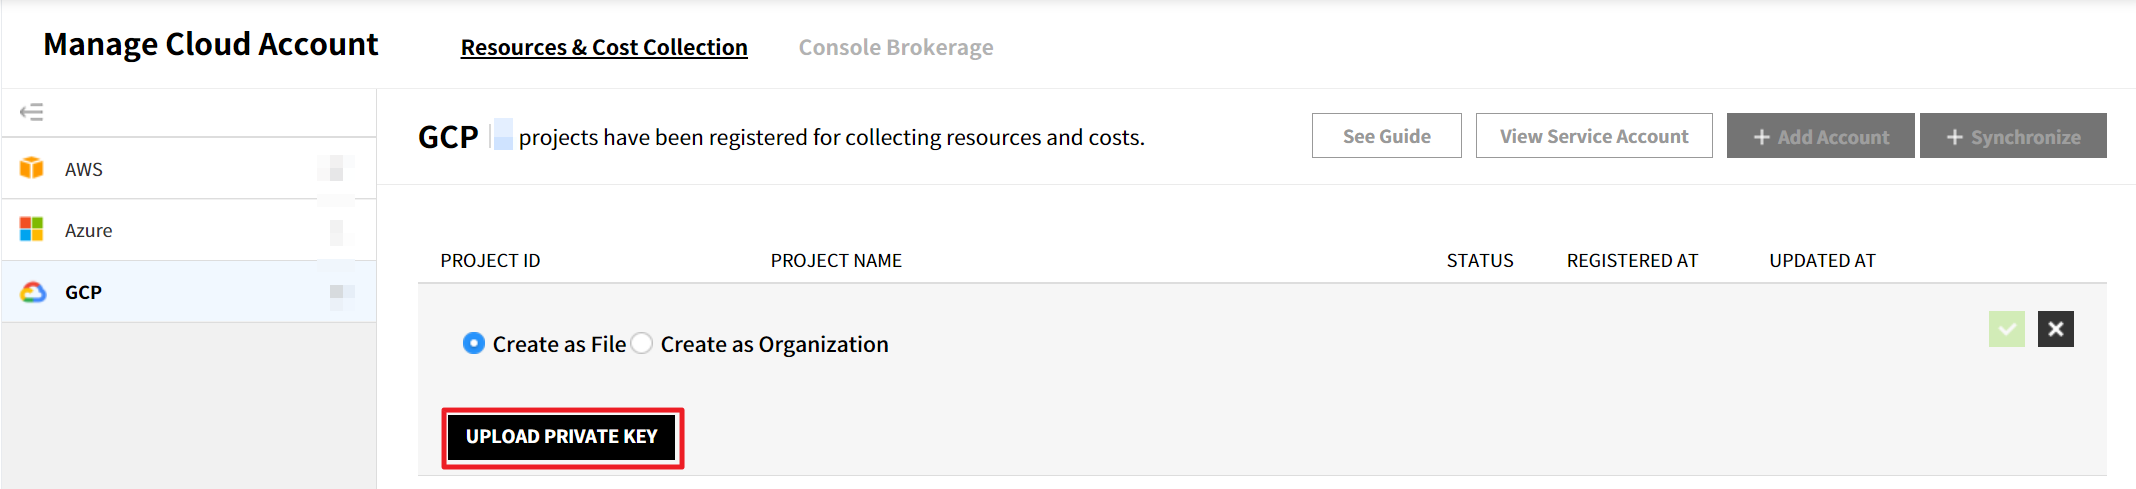The width and height of the screenshot is (2136, 489).
Task: Sort by the PROJECT ID column header
Action: tap(490, 261)
